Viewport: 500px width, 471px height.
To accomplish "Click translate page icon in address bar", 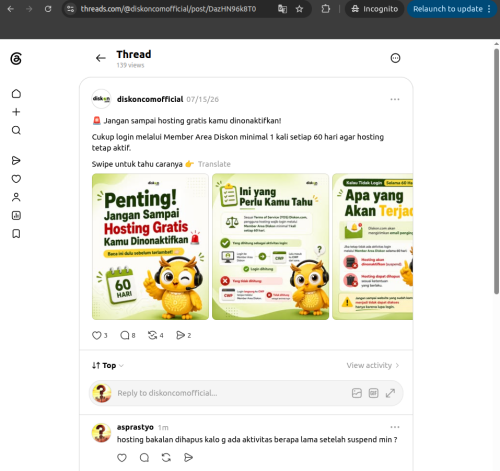I will 282,9.
